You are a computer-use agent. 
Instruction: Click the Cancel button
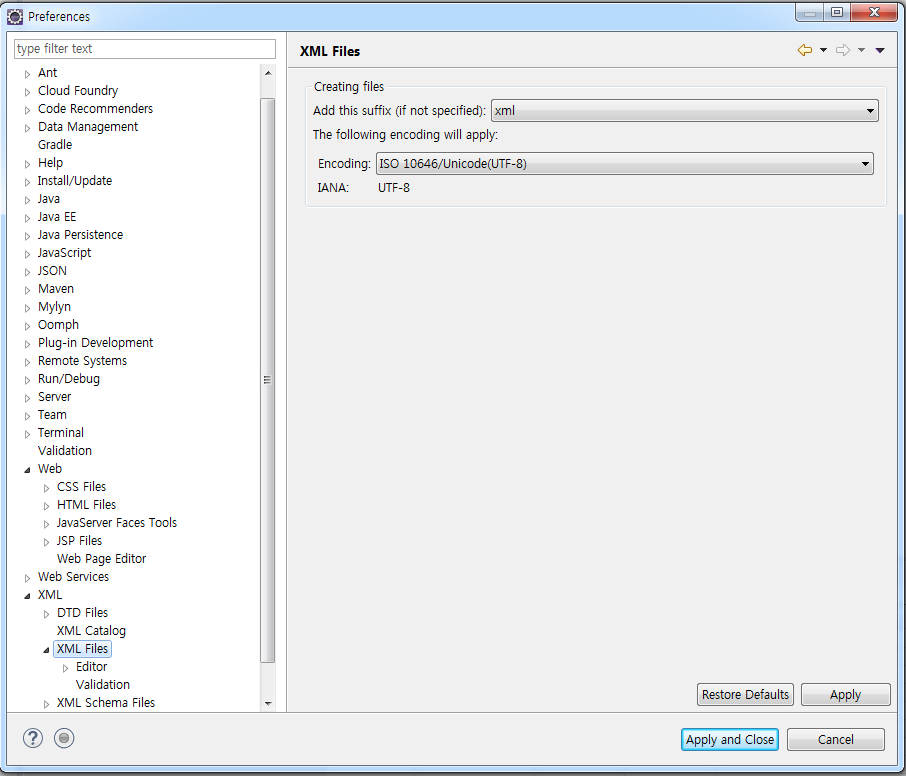(x=836, y=740)
